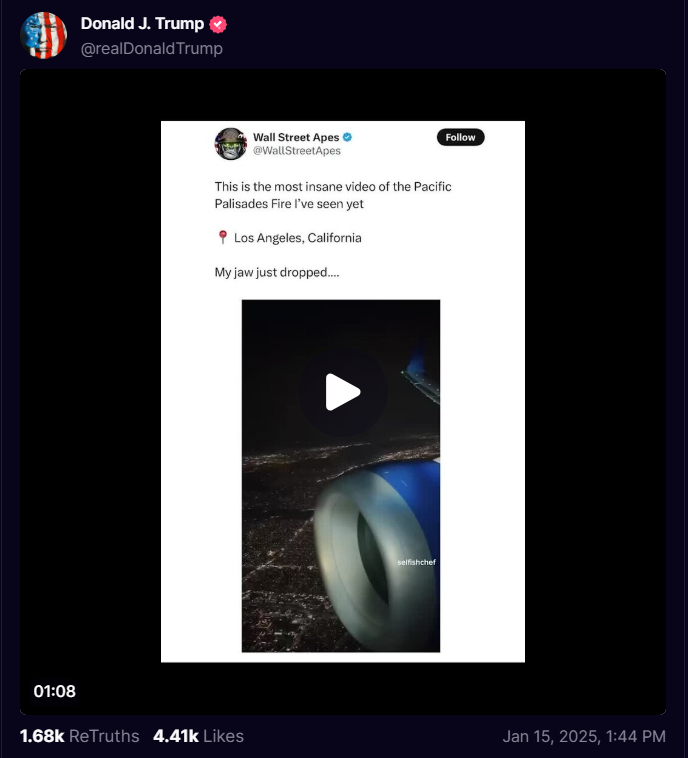The image size is (688, 758).
Task: Click the Donald J. Trump display name
Action: tap(142, 23)
